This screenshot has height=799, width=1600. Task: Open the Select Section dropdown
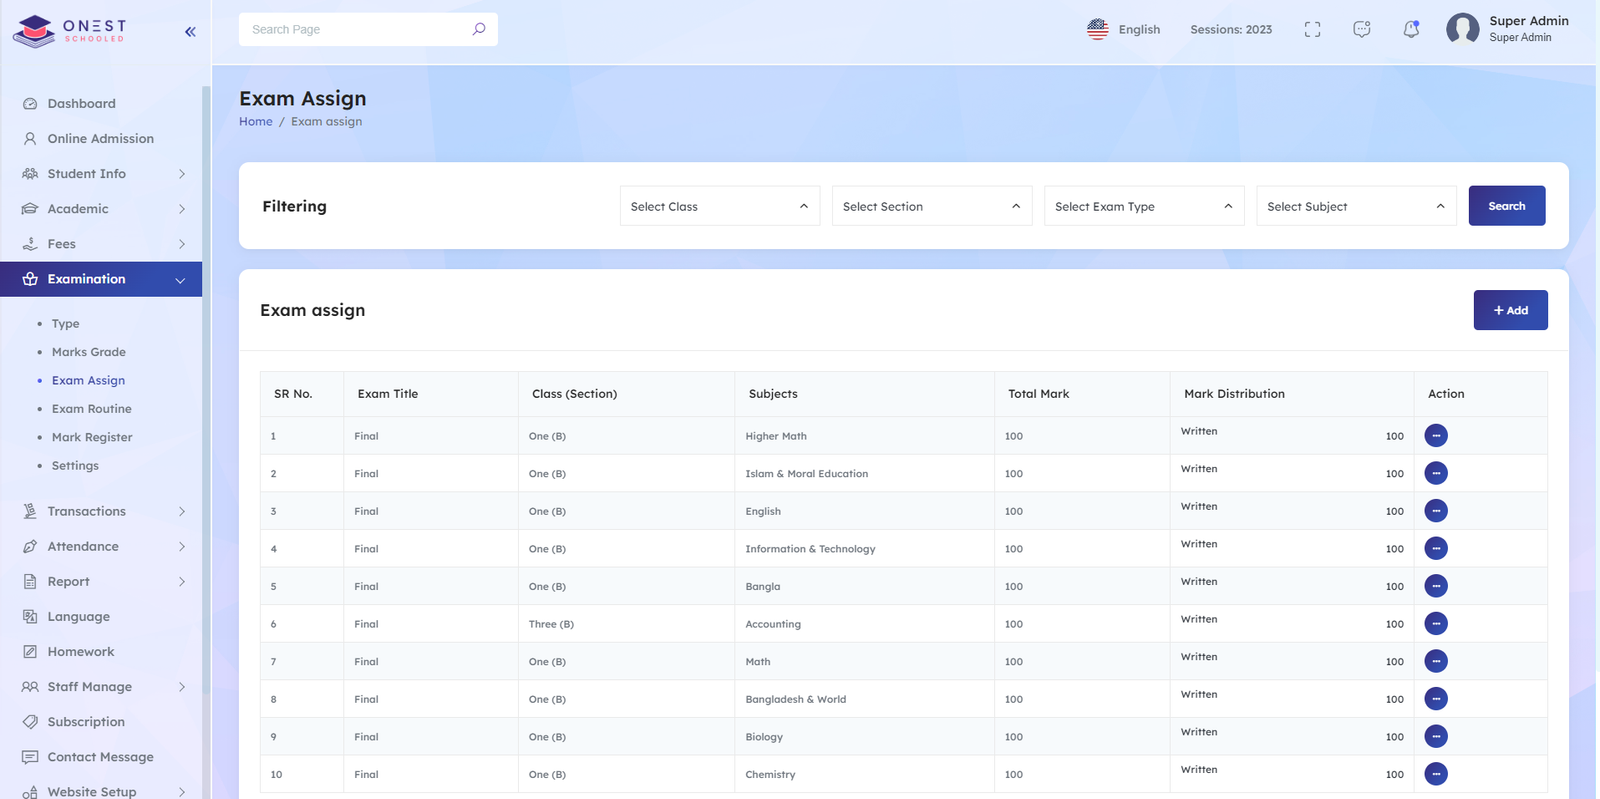pos(932,206)
